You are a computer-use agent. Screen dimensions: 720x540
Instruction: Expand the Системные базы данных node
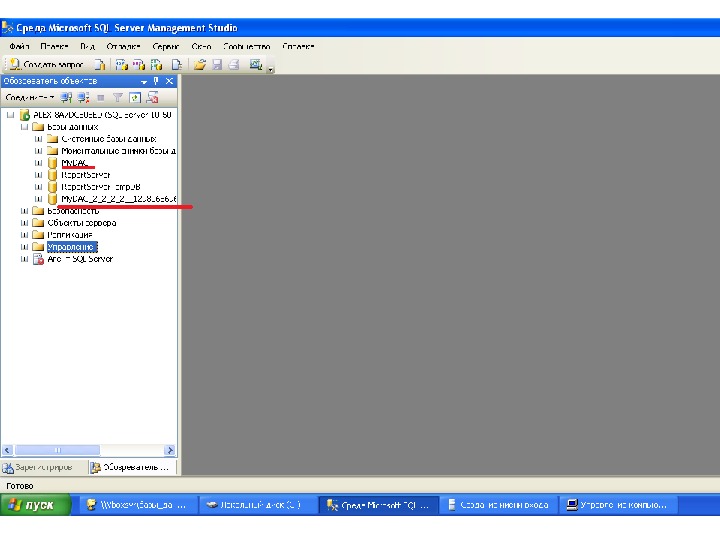[x=39, y=139]
